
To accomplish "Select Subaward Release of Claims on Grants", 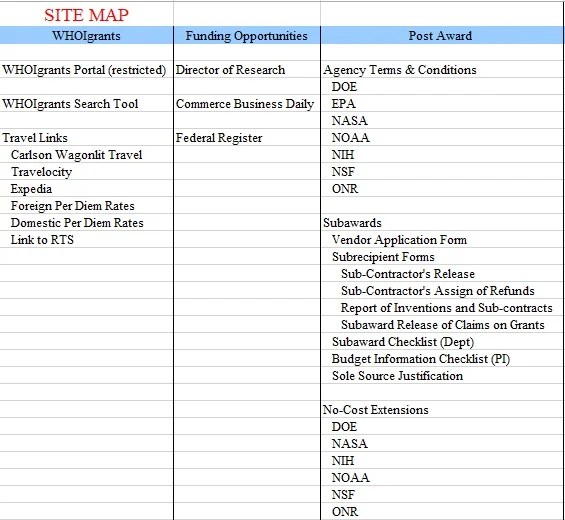I will pos(442,325).
